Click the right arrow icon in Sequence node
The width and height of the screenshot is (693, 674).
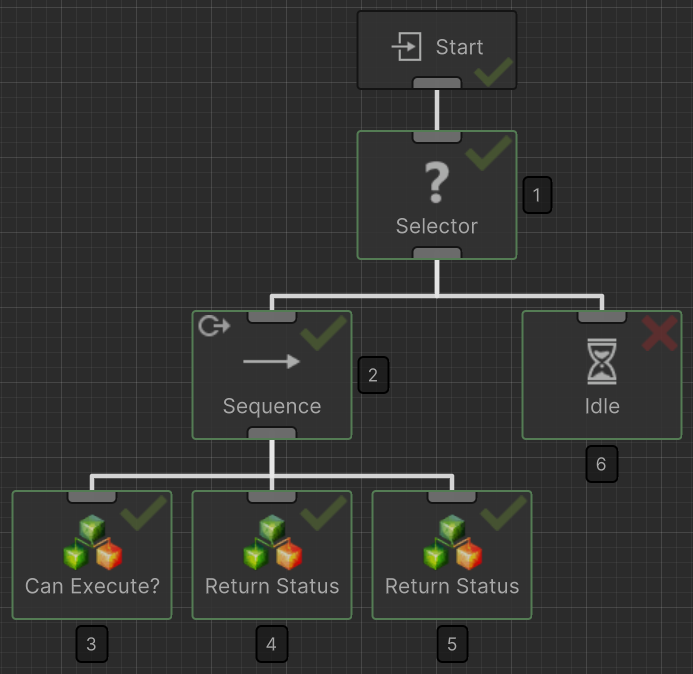coord(271,361)
